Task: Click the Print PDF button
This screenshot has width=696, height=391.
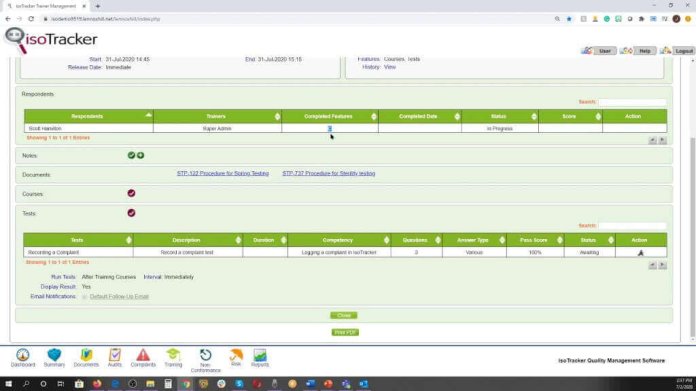Action: coord(345,332)
